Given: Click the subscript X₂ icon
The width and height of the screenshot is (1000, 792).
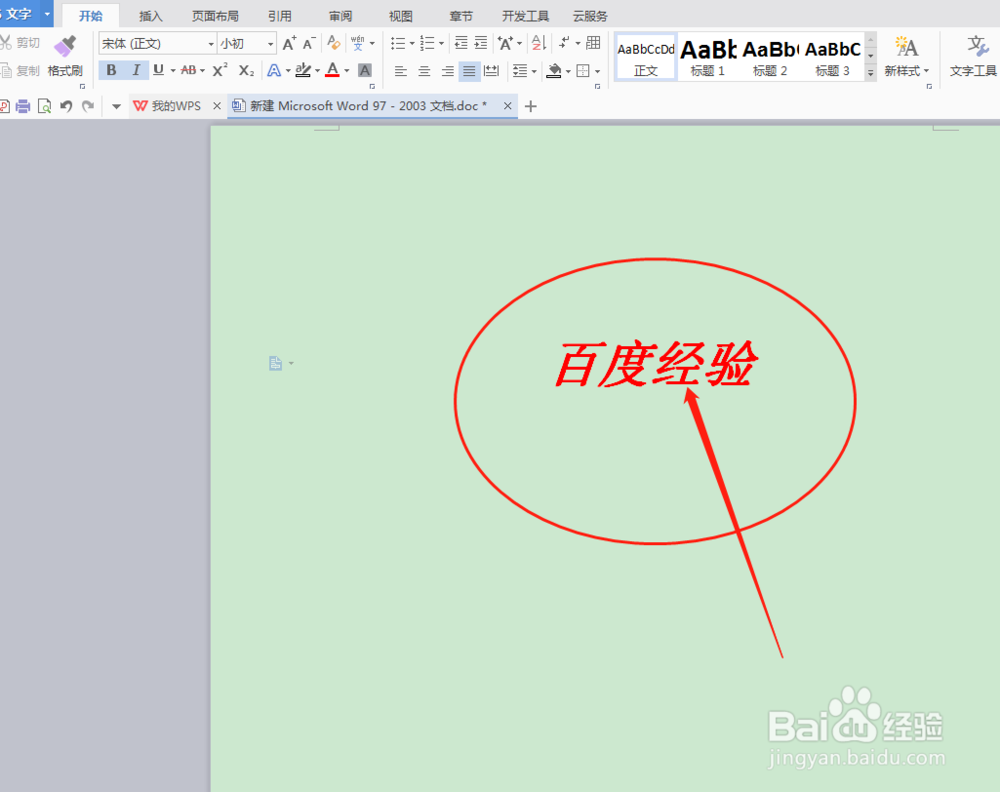Looking at the screenshot, I should tap(245, 71).
